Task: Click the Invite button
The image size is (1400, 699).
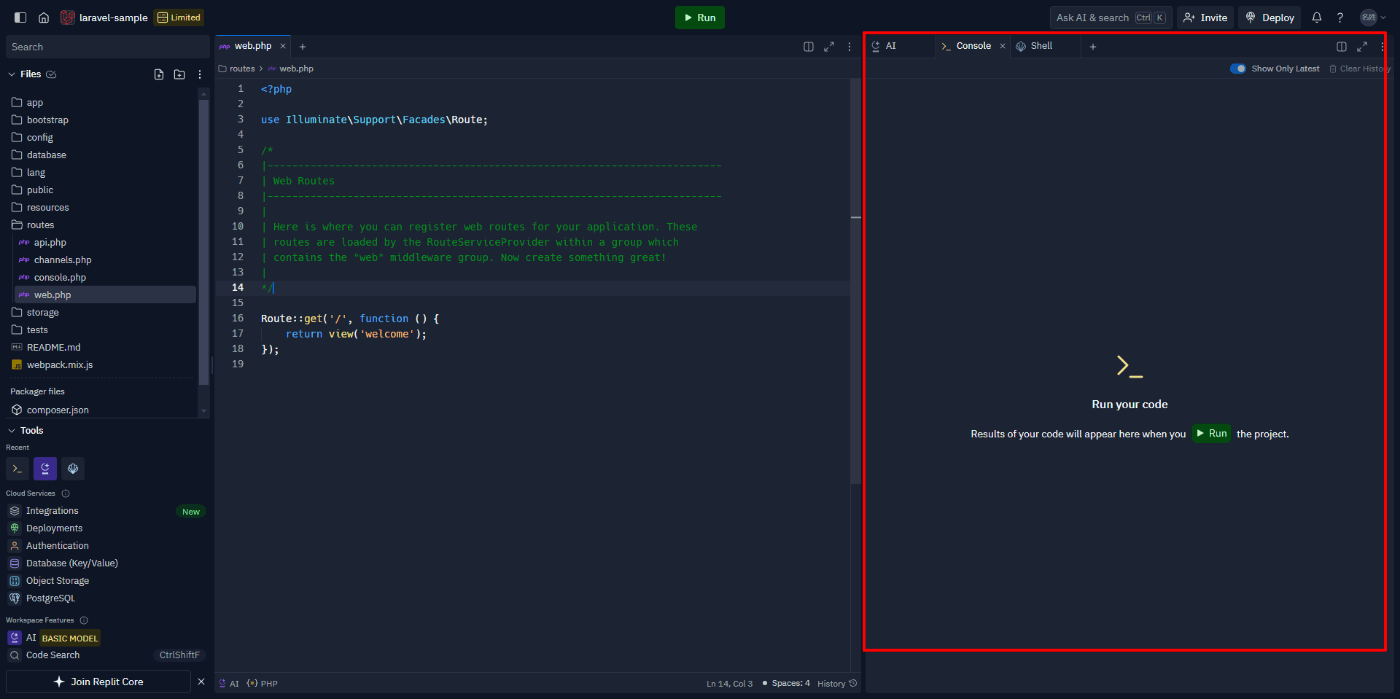Action: (1205, 17)
